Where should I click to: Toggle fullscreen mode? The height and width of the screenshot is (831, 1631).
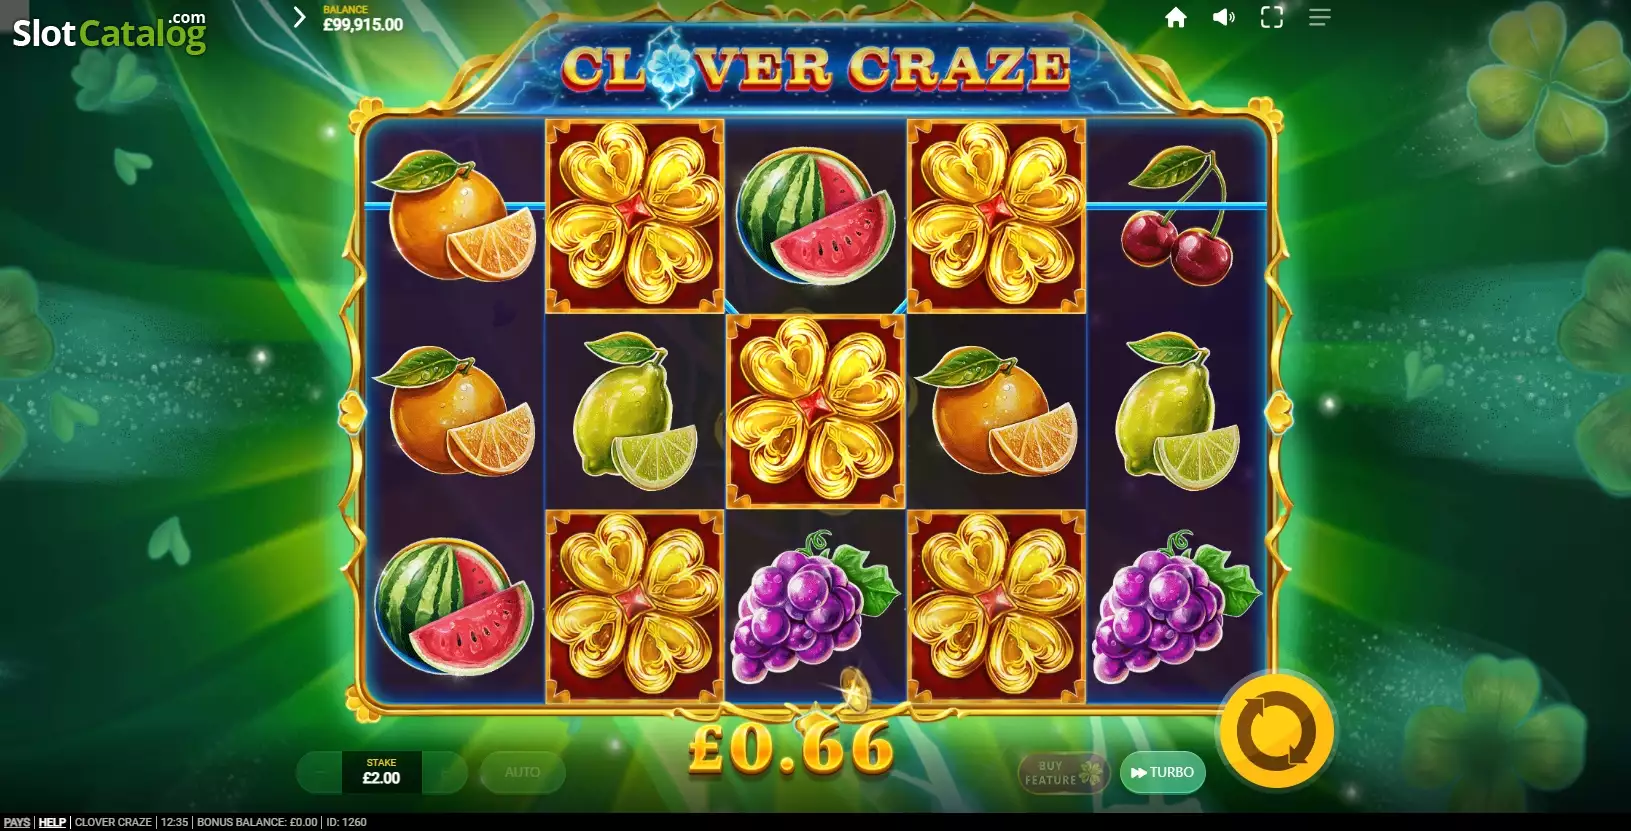coord(1272,18)
